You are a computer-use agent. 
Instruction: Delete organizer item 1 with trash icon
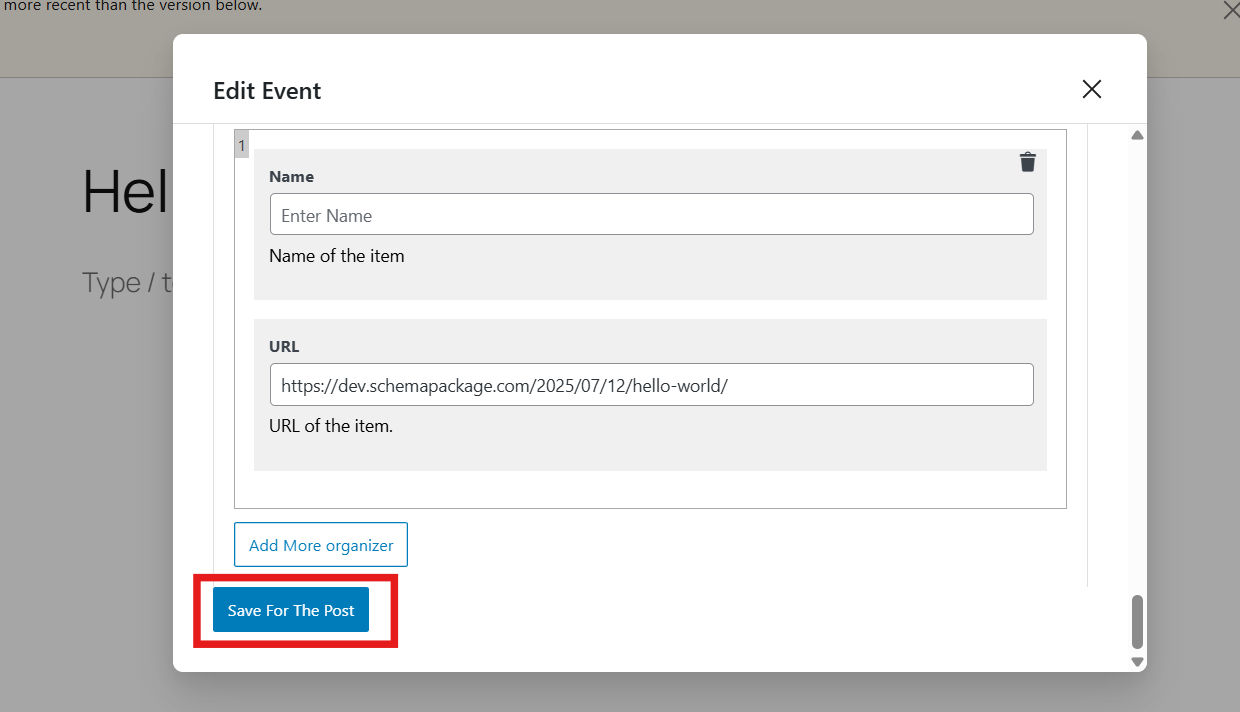click(1028, 162)
